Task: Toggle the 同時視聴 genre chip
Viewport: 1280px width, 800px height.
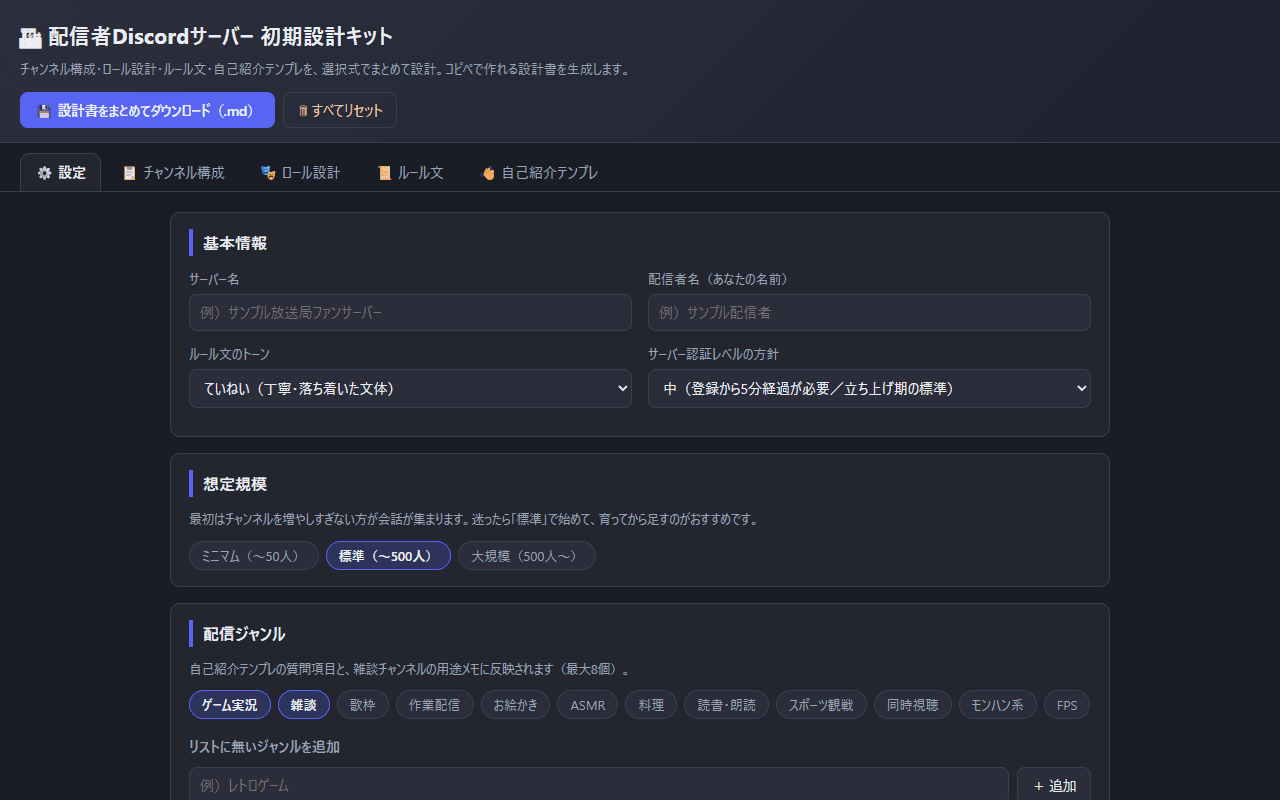Action: (913, 705)
